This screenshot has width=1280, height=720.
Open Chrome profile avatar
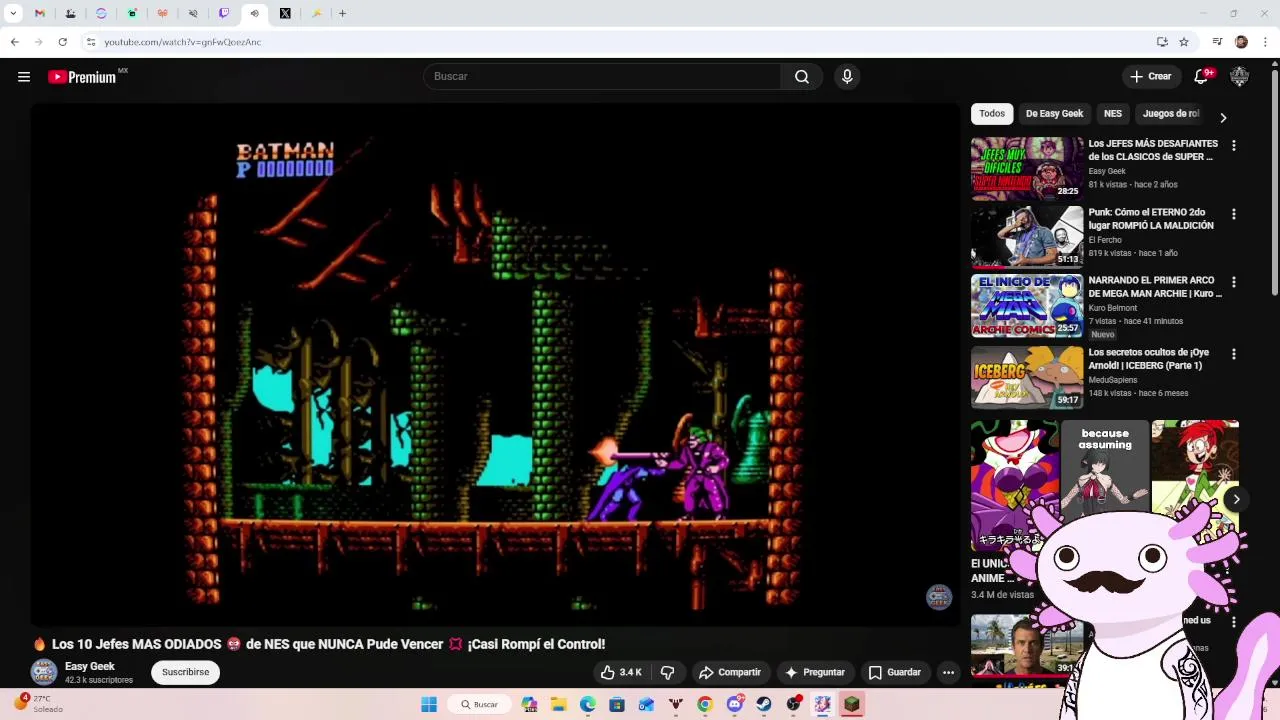tap(1241, 42)
